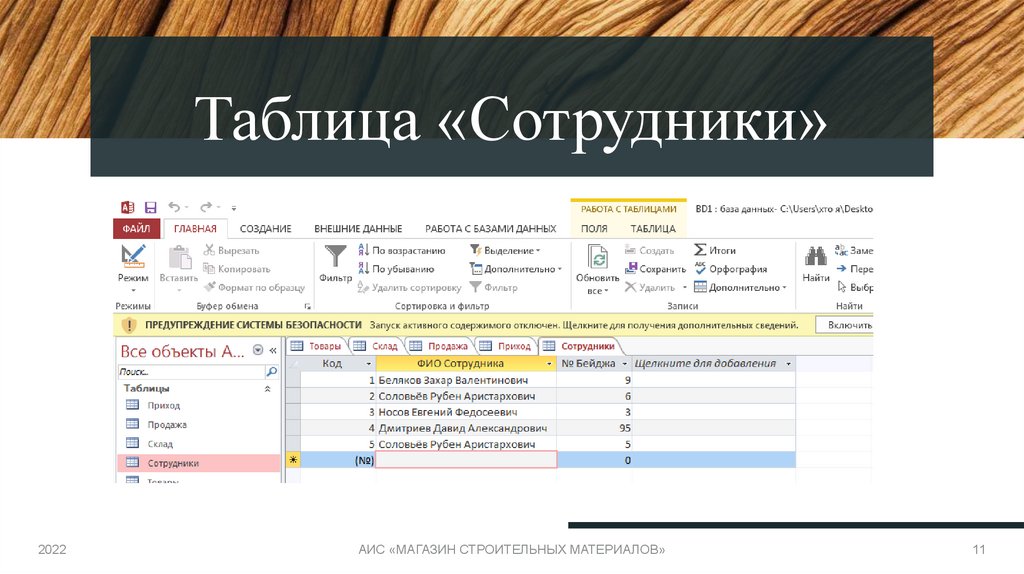Click Сохранить record command

coord(655,268)
